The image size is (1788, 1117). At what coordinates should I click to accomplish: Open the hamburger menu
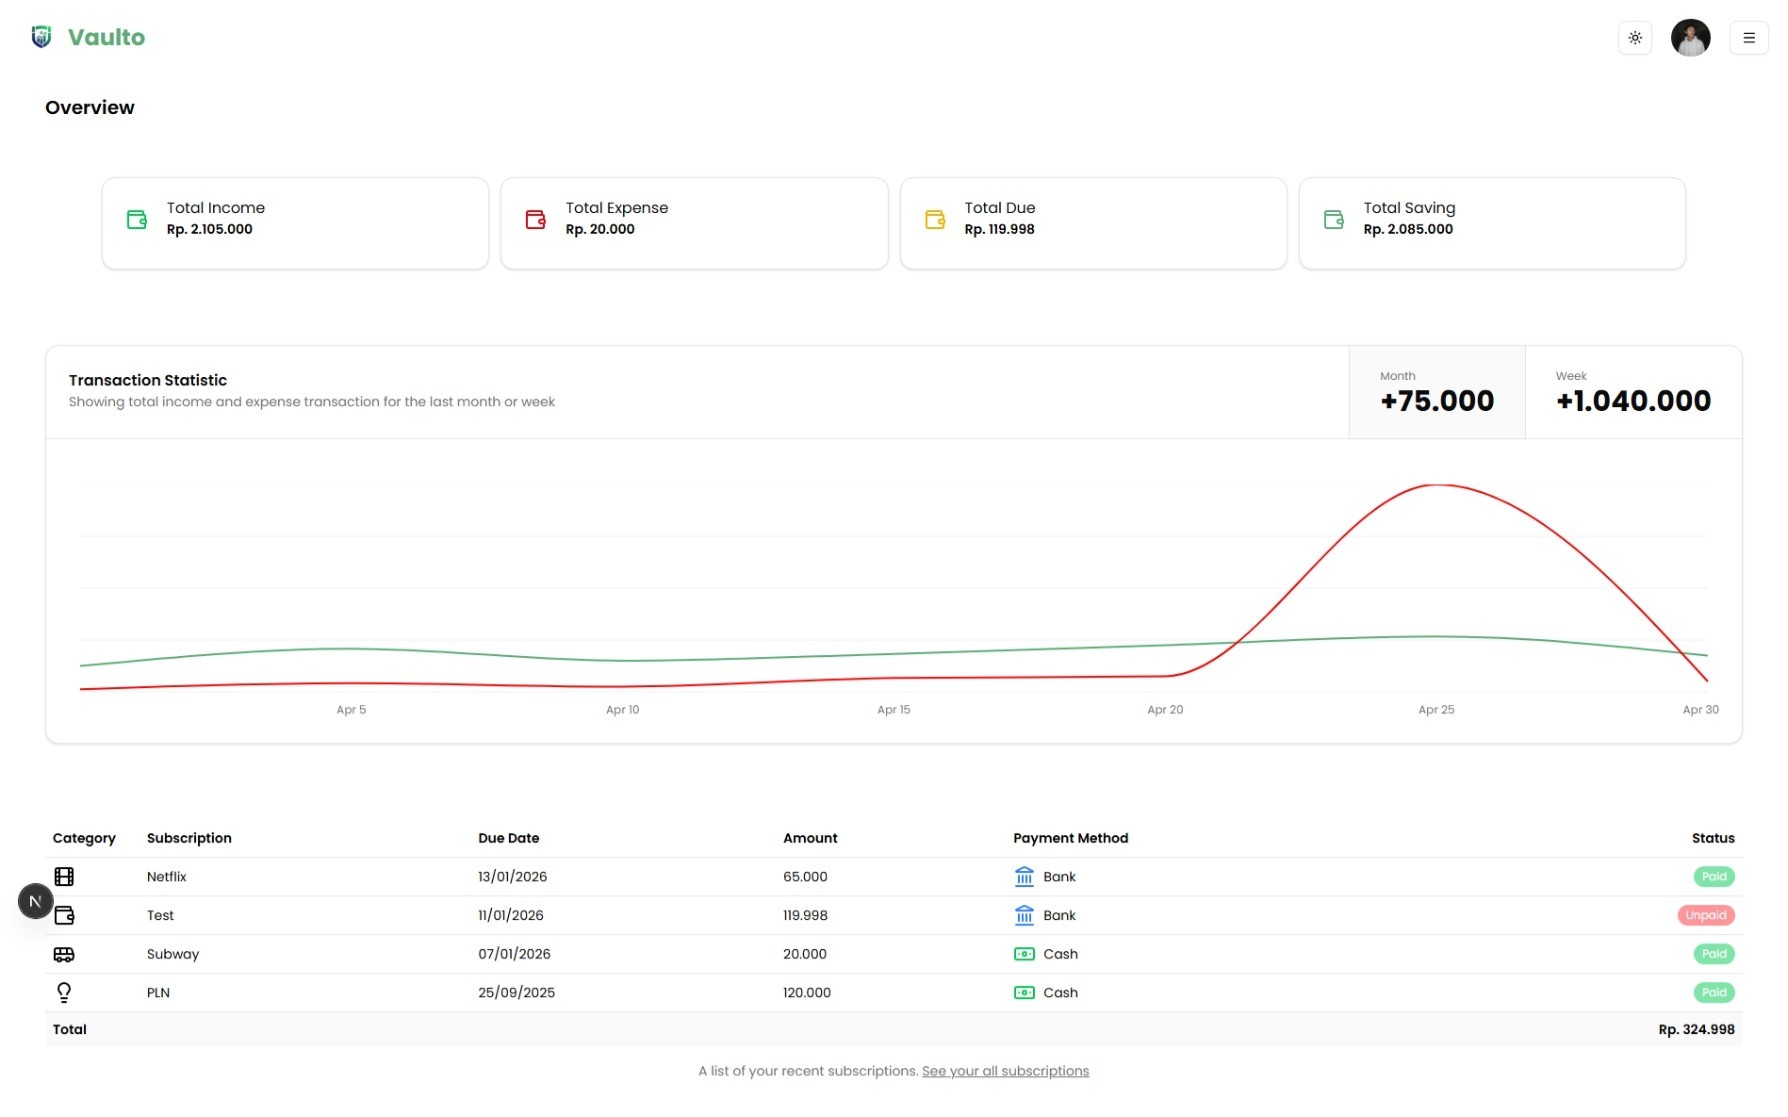(x=1748, y=38)
